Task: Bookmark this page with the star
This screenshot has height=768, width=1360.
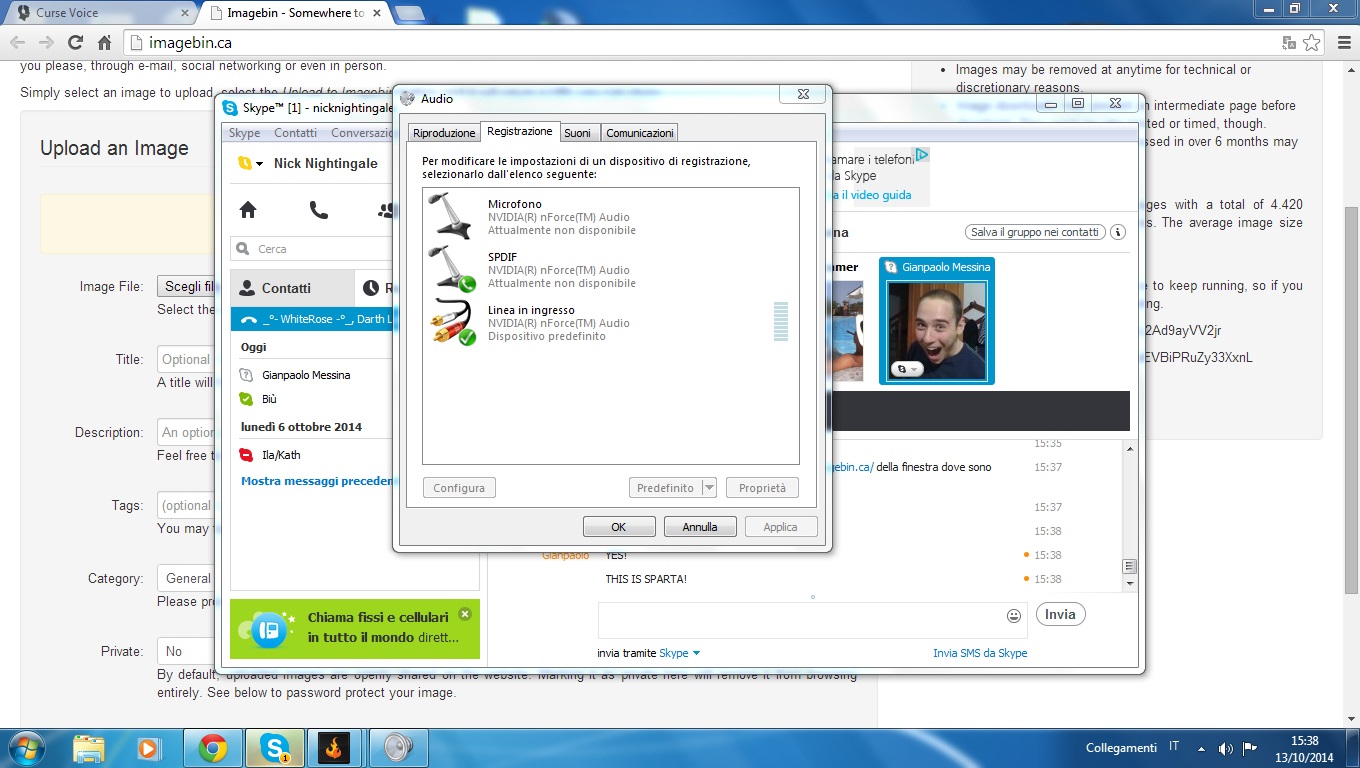Action: [1312, 43]
